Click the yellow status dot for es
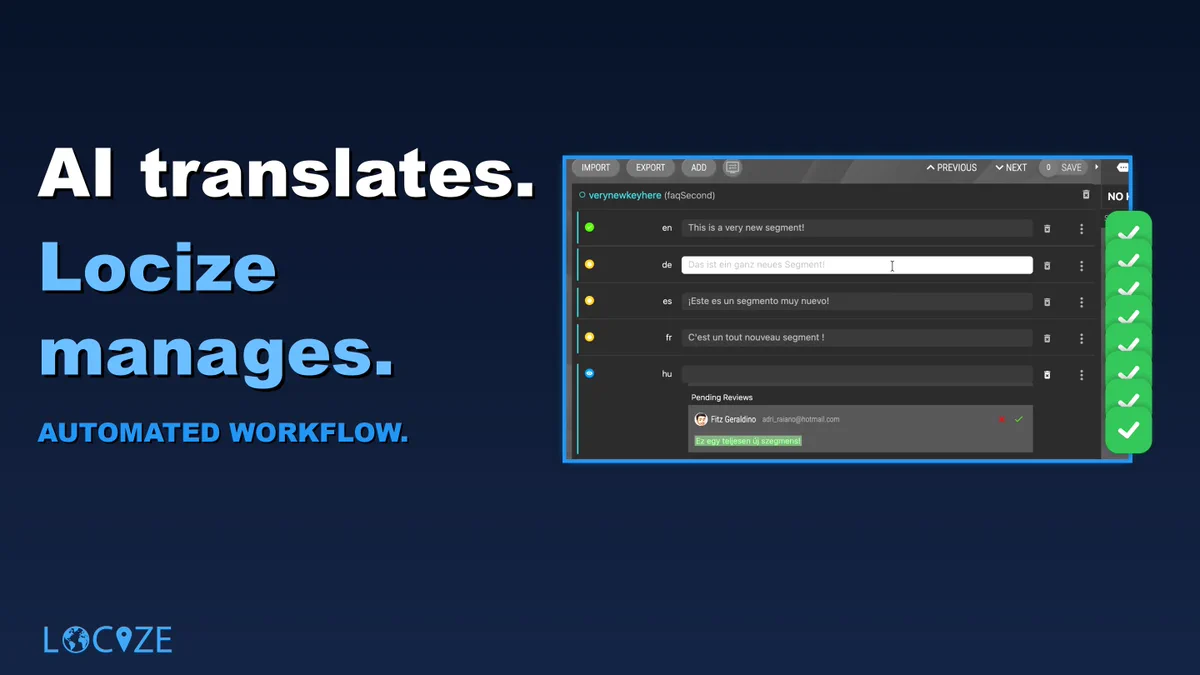This screenshot has width=1200, height=675. tap(589, 300)
